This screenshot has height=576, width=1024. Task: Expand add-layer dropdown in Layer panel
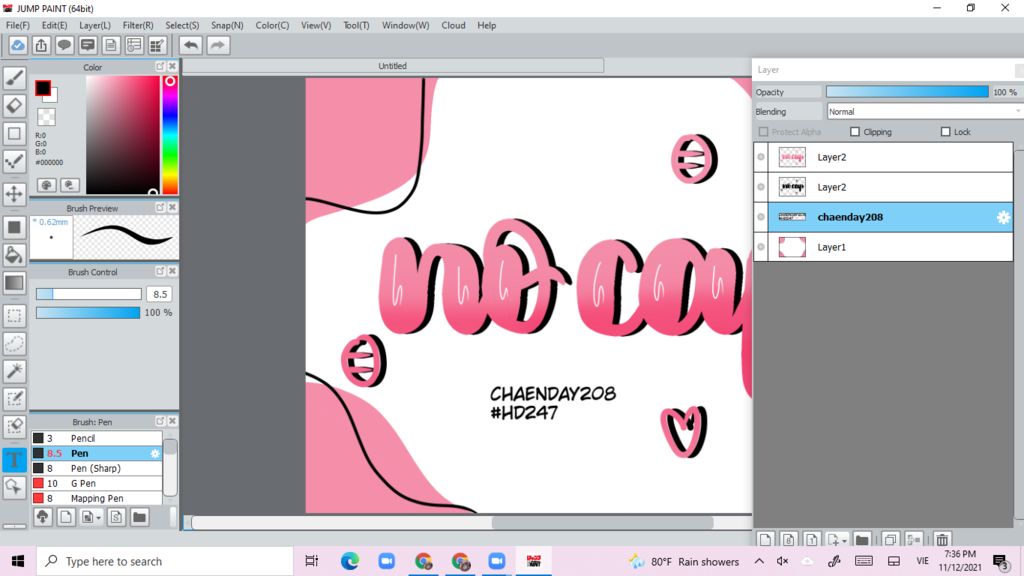click(x=844, y=541)
